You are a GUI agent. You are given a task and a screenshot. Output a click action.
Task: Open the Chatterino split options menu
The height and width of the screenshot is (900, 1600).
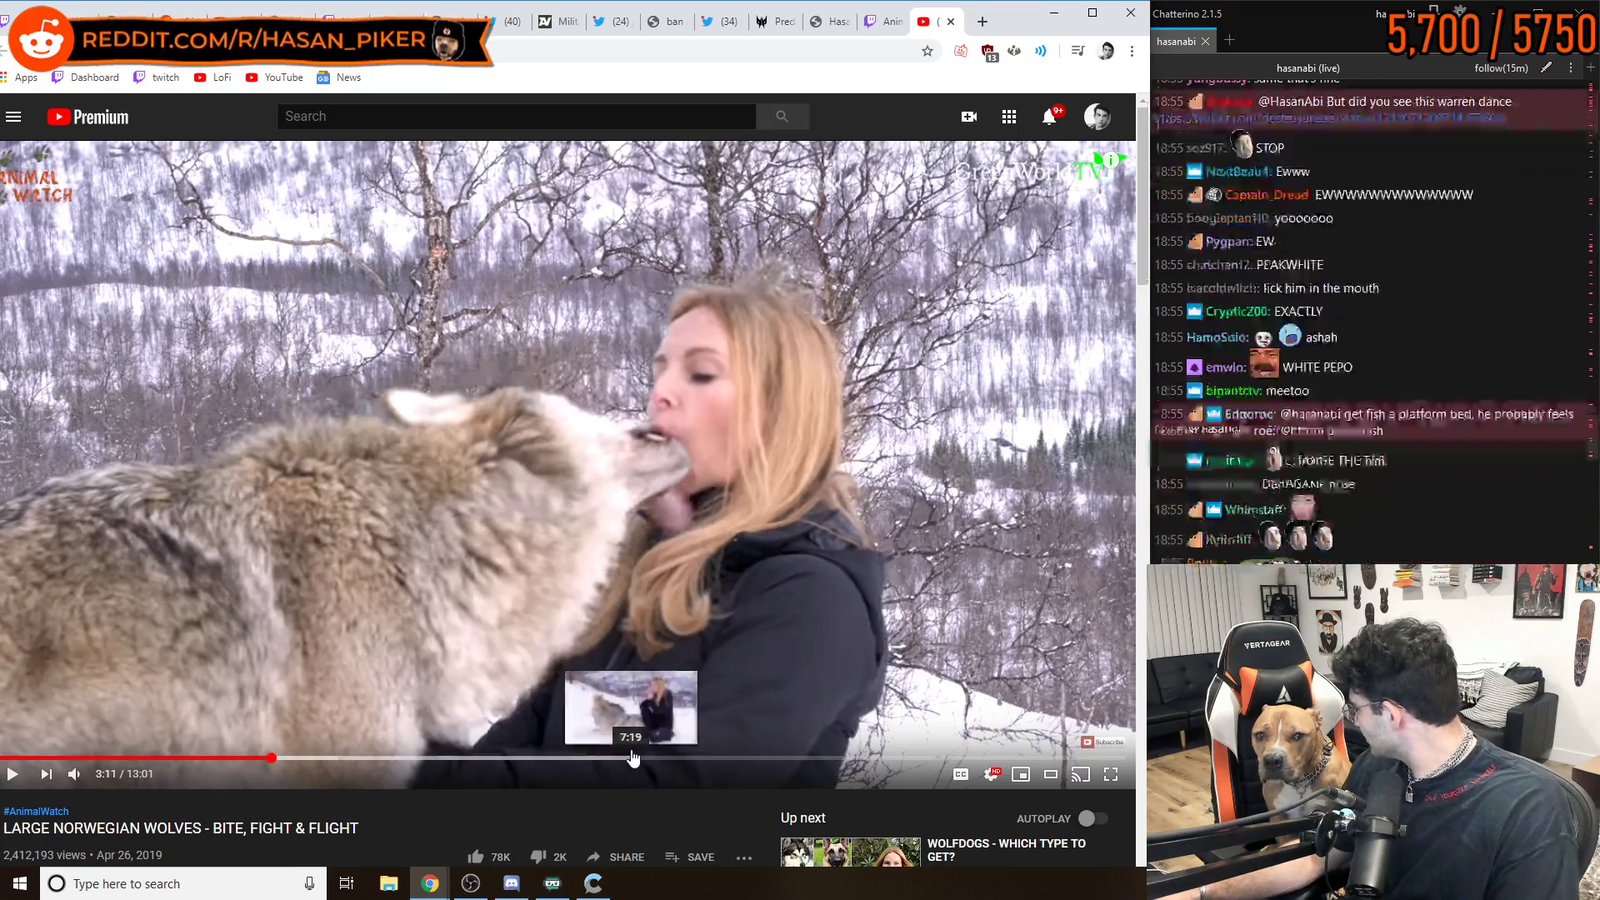pos(1571,68)
